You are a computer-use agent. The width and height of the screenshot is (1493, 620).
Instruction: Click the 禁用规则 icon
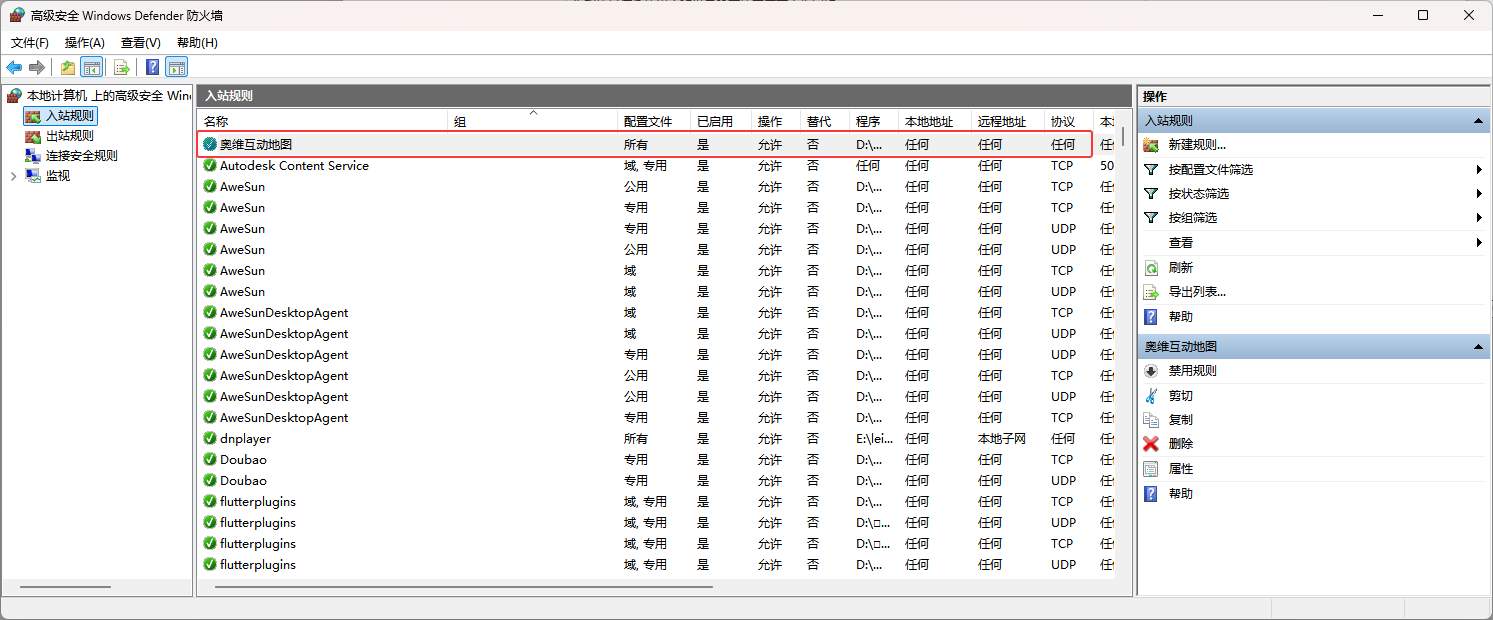tap(1151, 371)
